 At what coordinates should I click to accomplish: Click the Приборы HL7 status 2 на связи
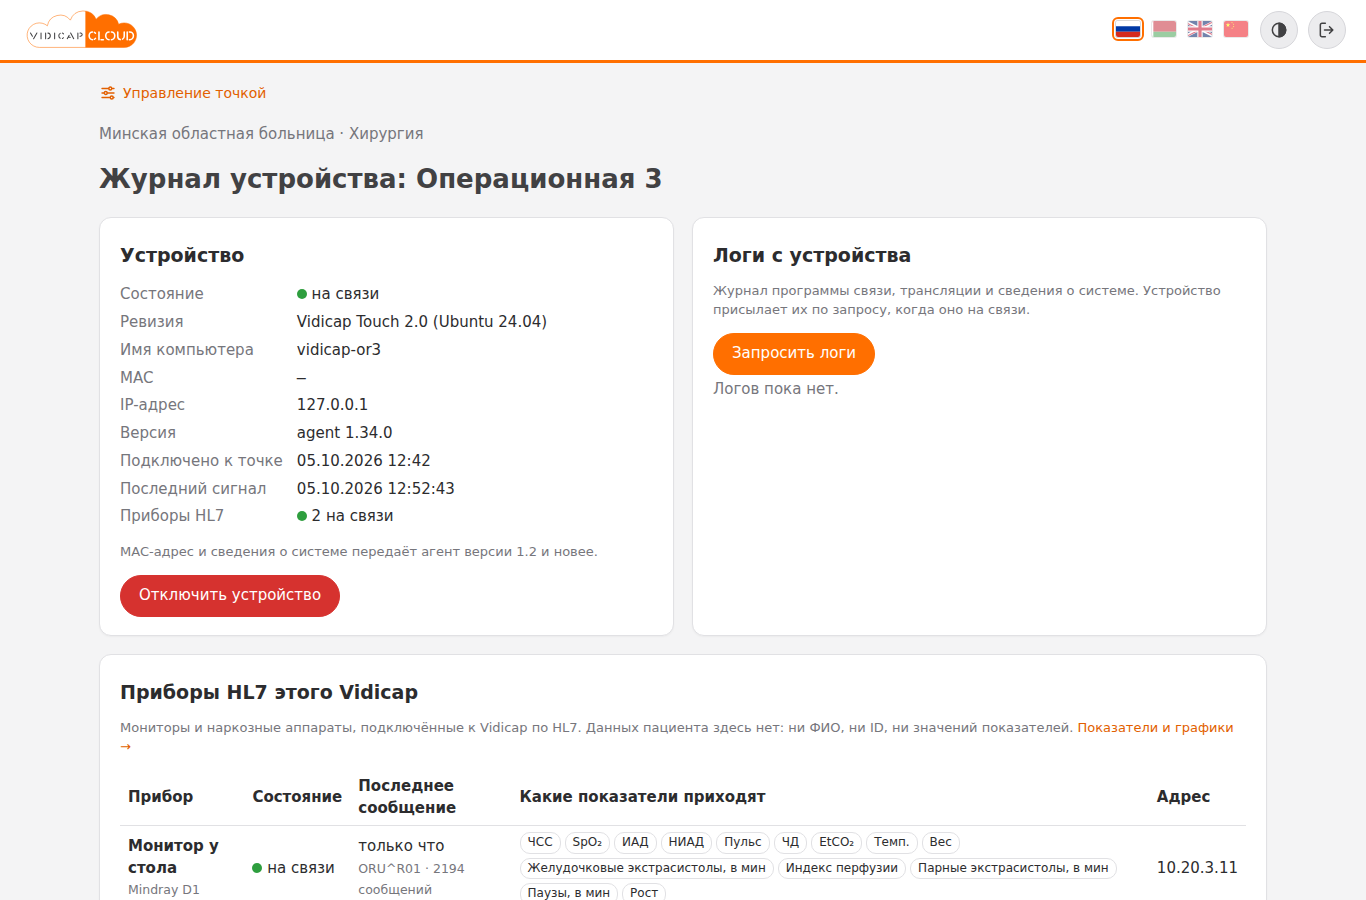345,516
